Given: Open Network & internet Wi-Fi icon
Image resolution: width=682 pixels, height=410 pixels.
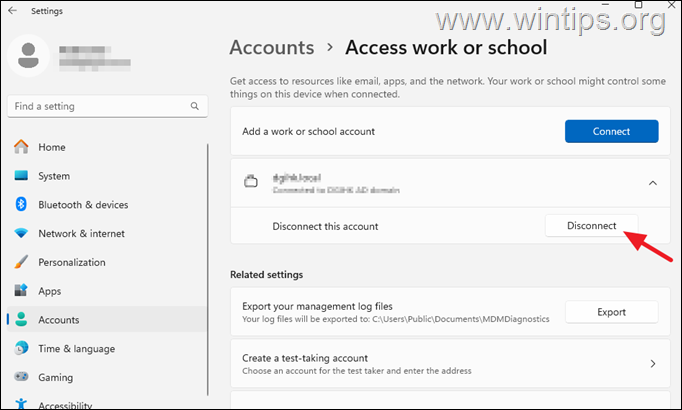Looking at the screenshot, I should 21,233.
